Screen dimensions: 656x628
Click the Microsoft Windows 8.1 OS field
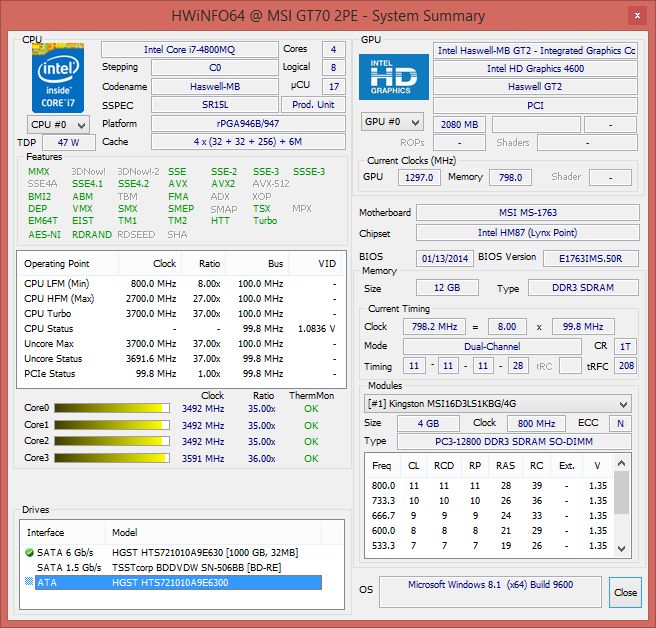point(490,592)
